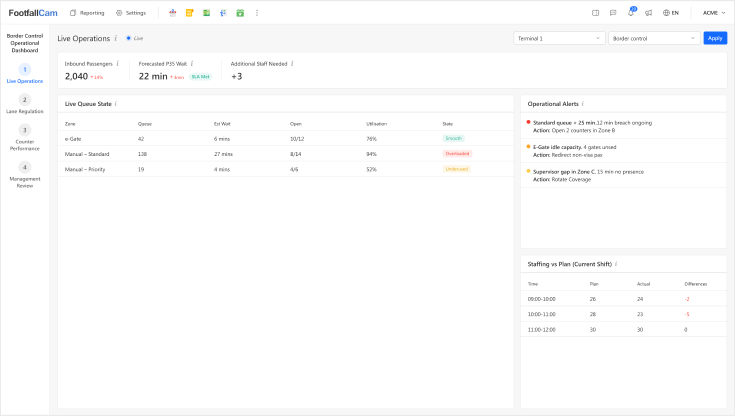Viewport: 735px width, 416px height.
Task: Open the more shortcuts vertical dots menu
Action: tap(257, 13)
